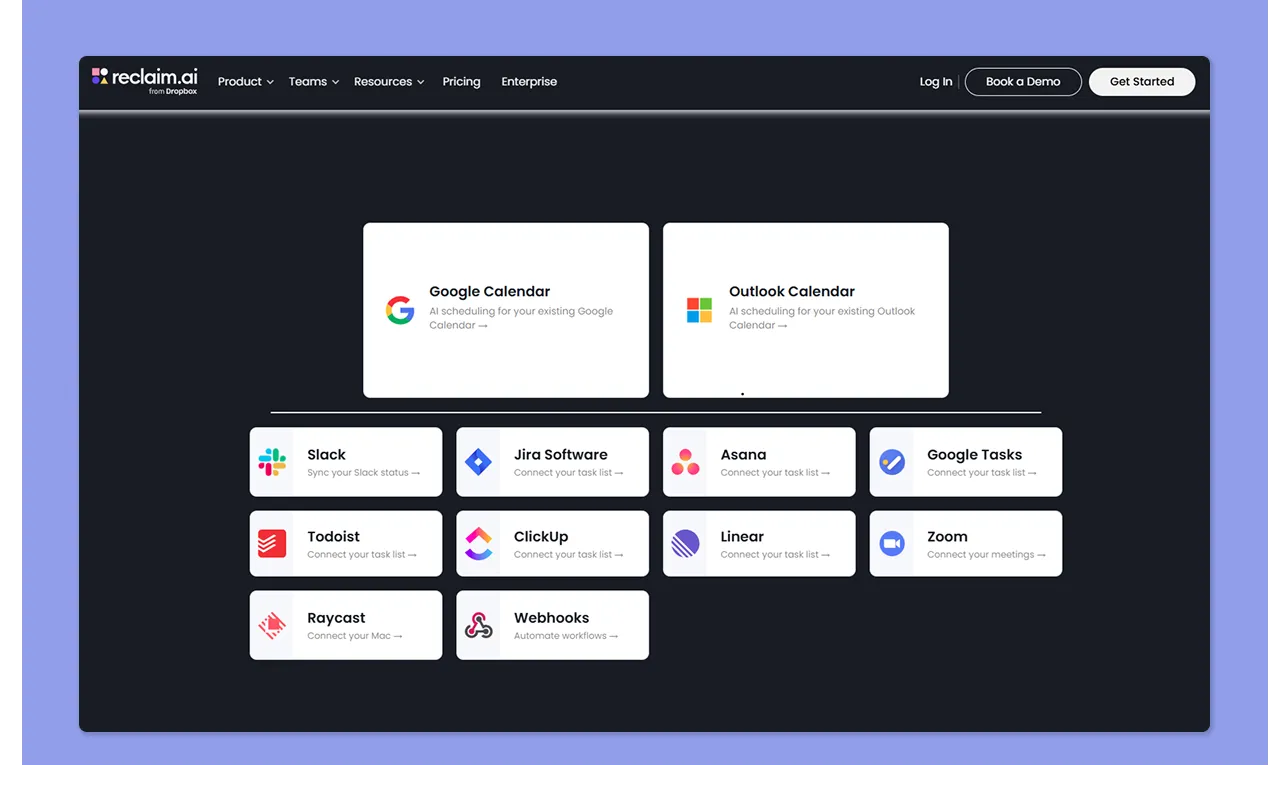Click 'AI scheduling for your existing Outlook Calendar' text
This screenshot has width=1288, height=788.
tap(822, 318)
